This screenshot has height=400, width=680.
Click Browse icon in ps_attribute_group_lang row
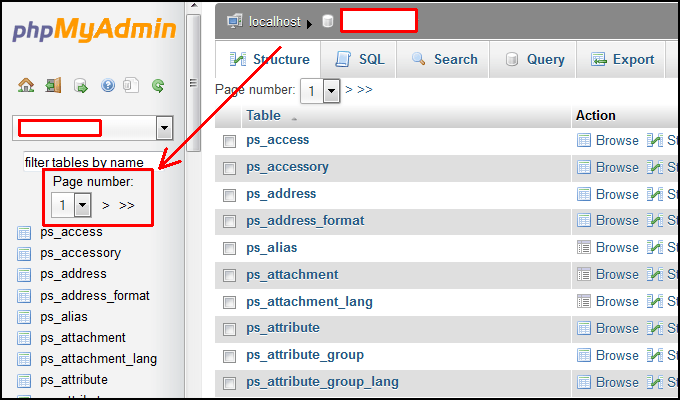coord(584,382)
